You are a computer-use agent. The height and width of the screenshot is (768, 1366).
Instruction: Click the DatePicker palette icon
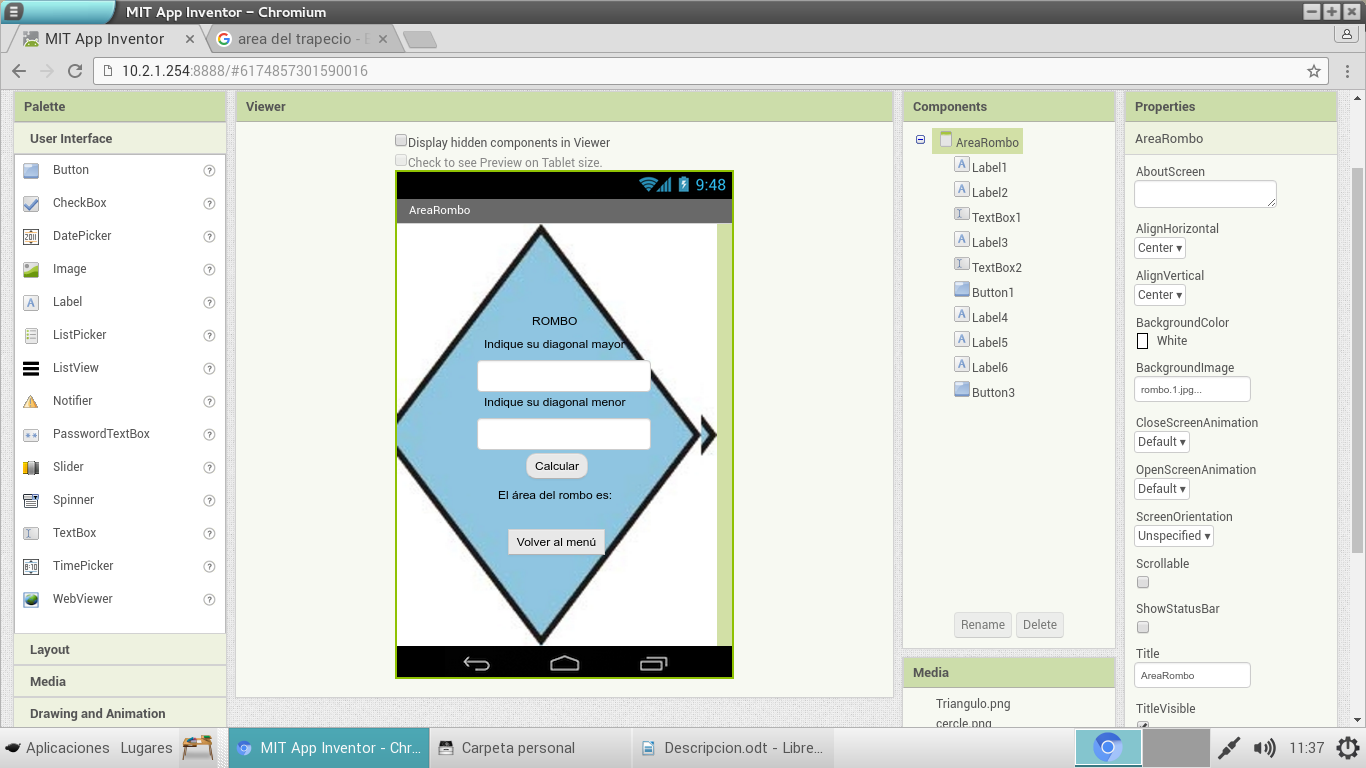tap(32, 236)
